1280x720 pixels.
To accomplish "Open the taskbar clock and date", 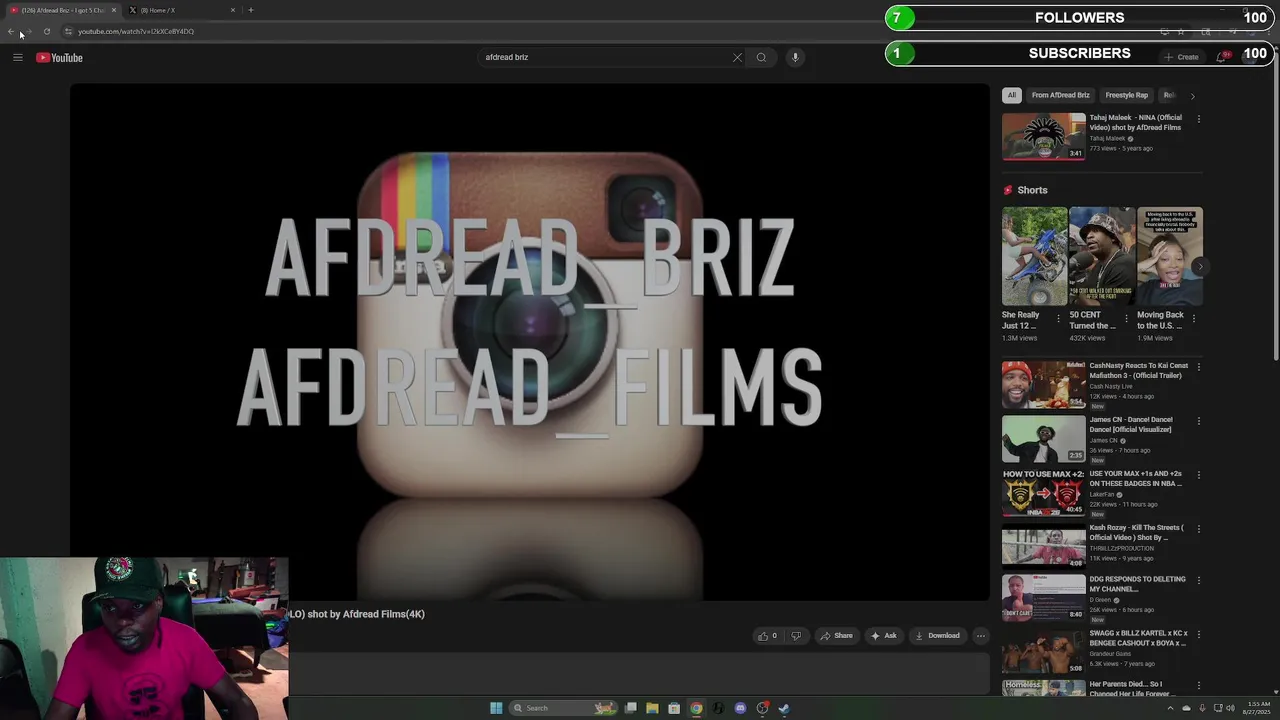I will pos(1257,708).
